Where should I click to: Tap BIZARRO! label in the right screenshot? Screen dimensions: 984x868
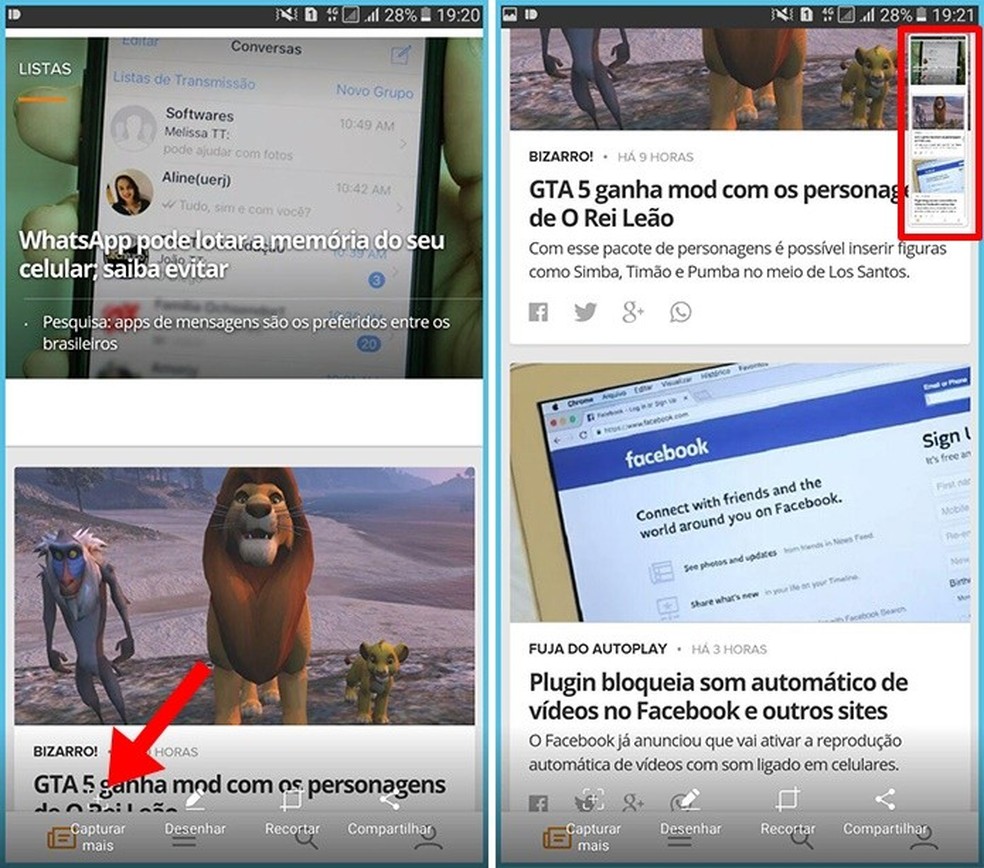click(x=561, y=157)
